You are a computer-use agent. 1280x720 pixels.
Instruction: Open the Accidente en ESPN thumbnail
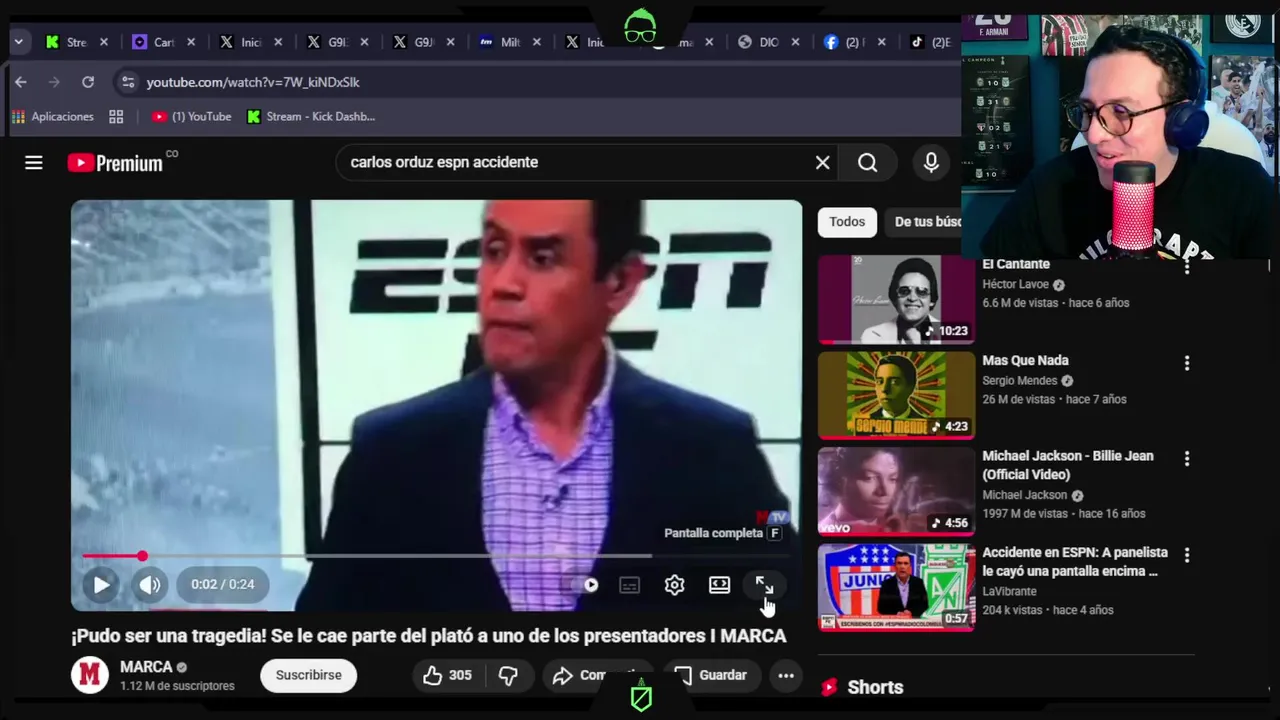[896, 587]
